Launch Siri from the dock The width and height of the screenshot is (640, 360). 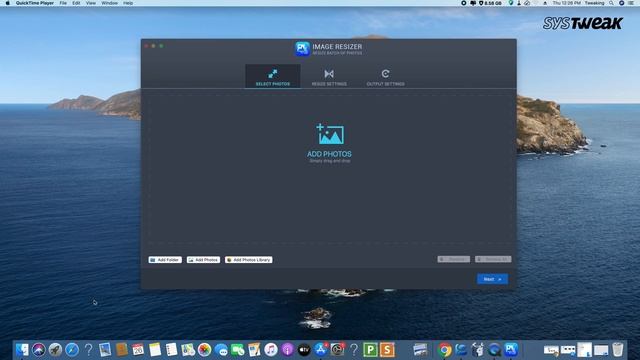(x=39, y=350)
